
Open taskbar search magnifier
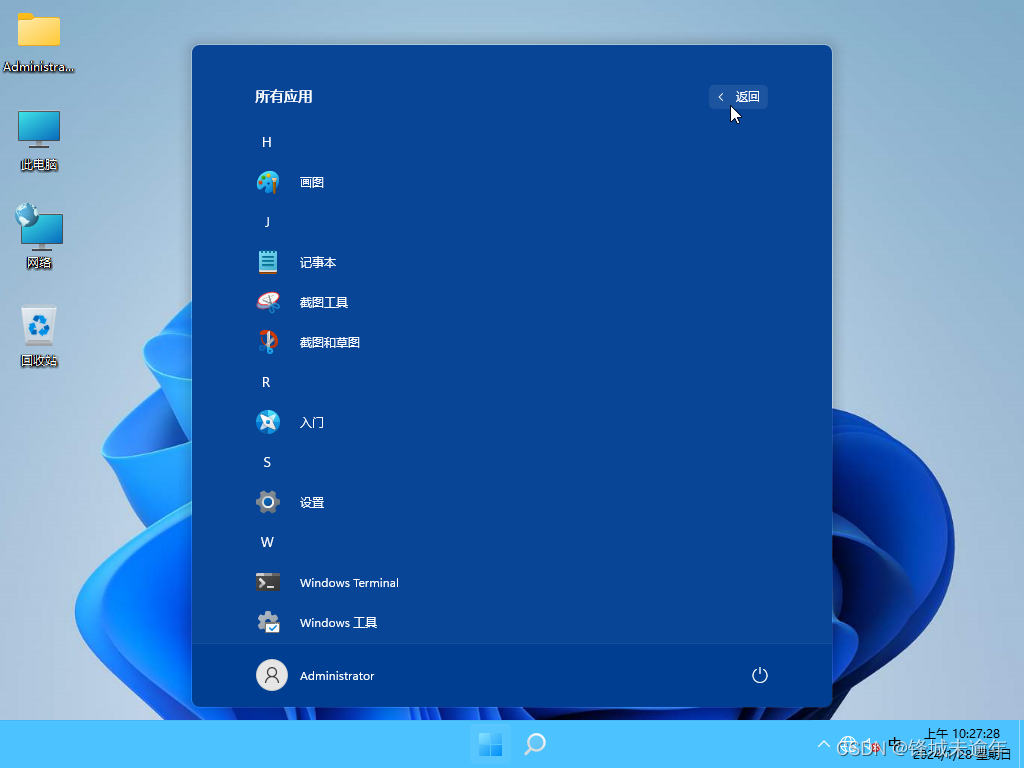click(535, 744)
